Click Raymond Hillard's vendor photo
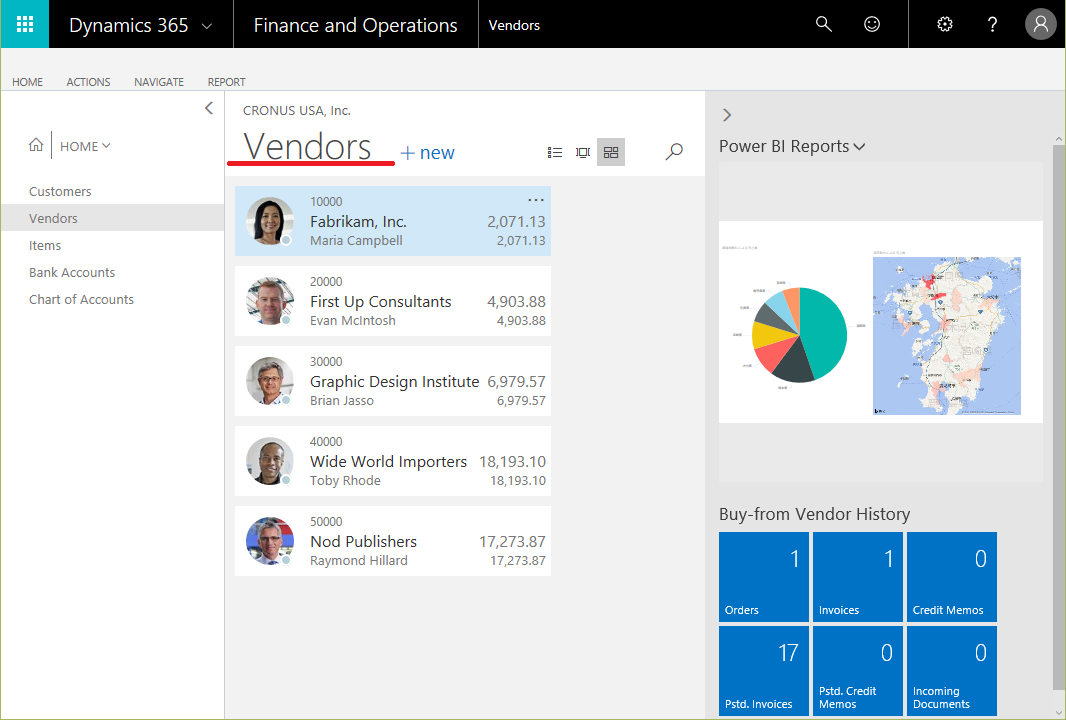The width and height of the screenshot is (1066, 721). pos(270,542)
